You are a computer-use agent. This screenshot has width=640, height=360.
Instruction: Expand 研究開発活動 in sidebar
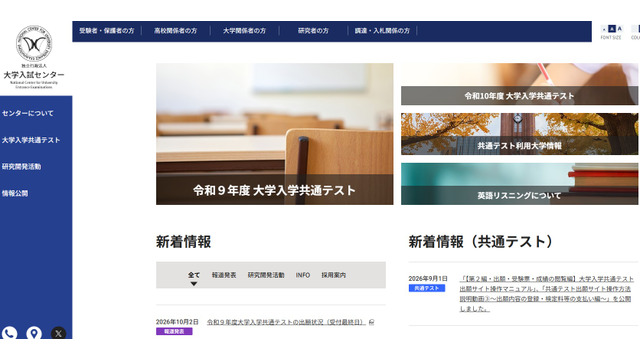pos(21,167)
